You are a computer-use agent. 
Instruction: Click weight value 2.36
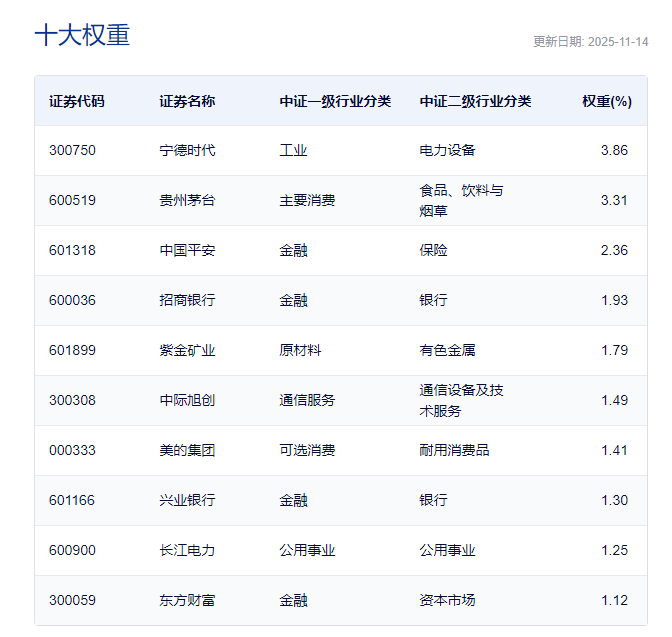tap(614, 250)
